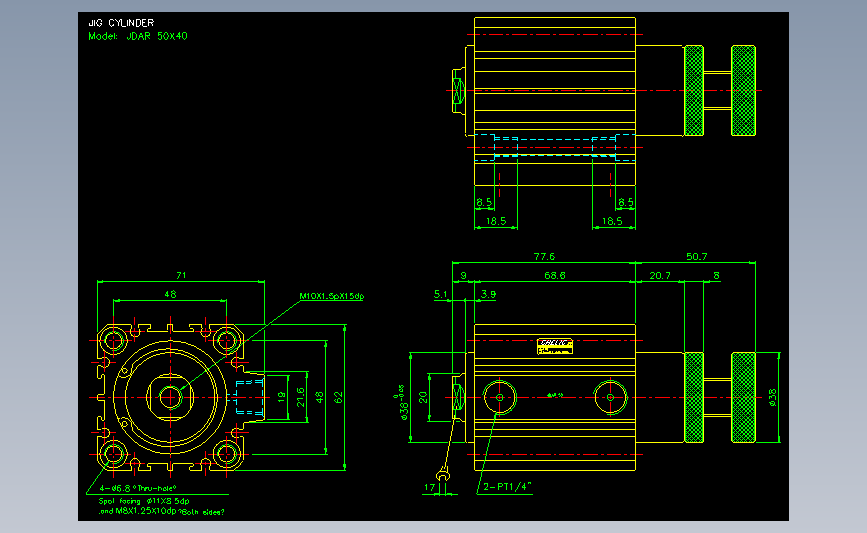The image size is (867, 533).
Task: Select the 9 dimension value
Action: [x=463, y=275]
